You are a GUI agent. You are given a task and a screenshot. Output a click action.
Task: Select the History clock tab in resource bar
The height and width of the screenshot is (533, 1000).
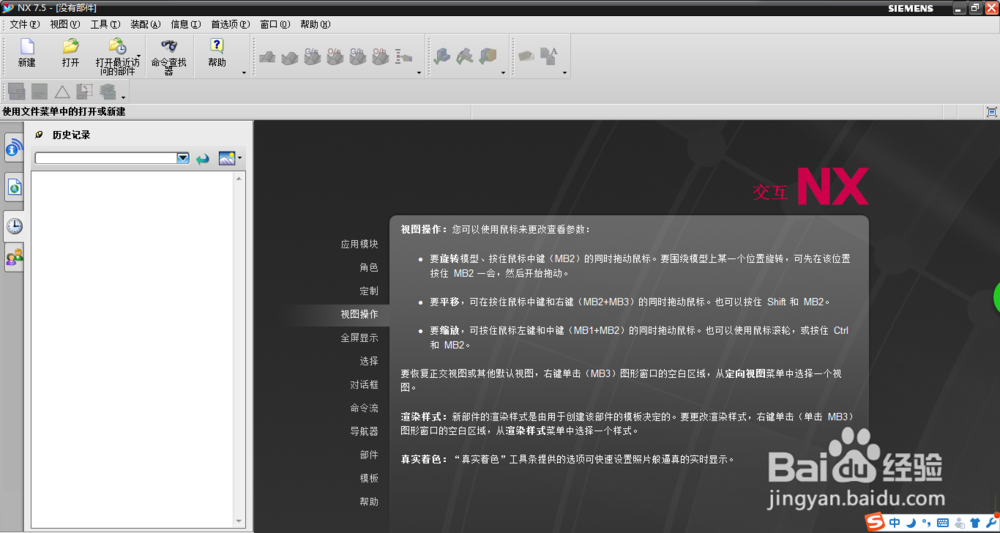click(x=13, y=226)
